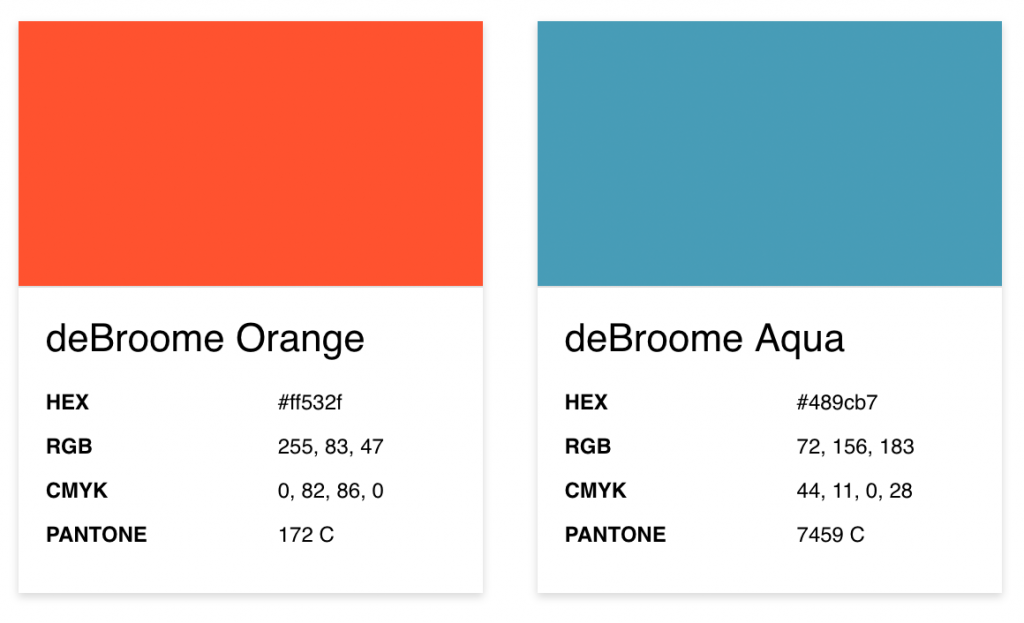
Task: Click the PANTONE label in Aqua card
Action: click(x=615, y=535)
